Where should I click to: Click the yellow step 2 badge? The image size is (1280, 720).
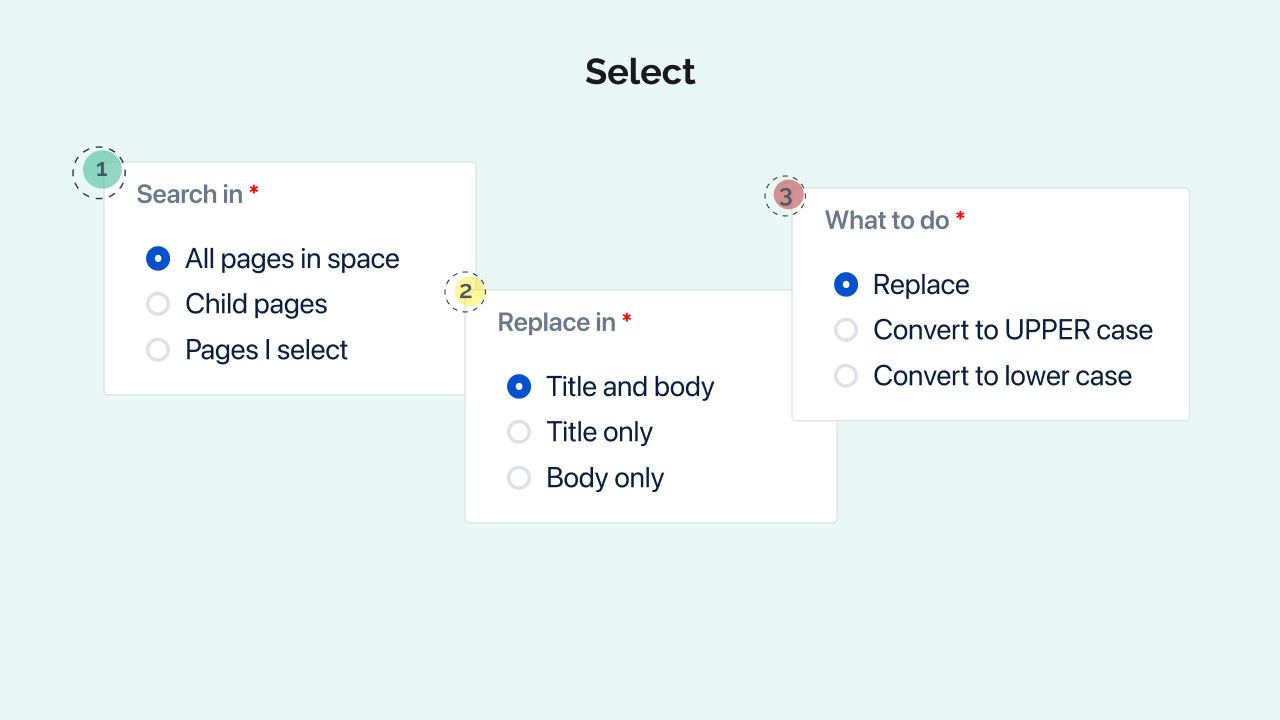465,292
